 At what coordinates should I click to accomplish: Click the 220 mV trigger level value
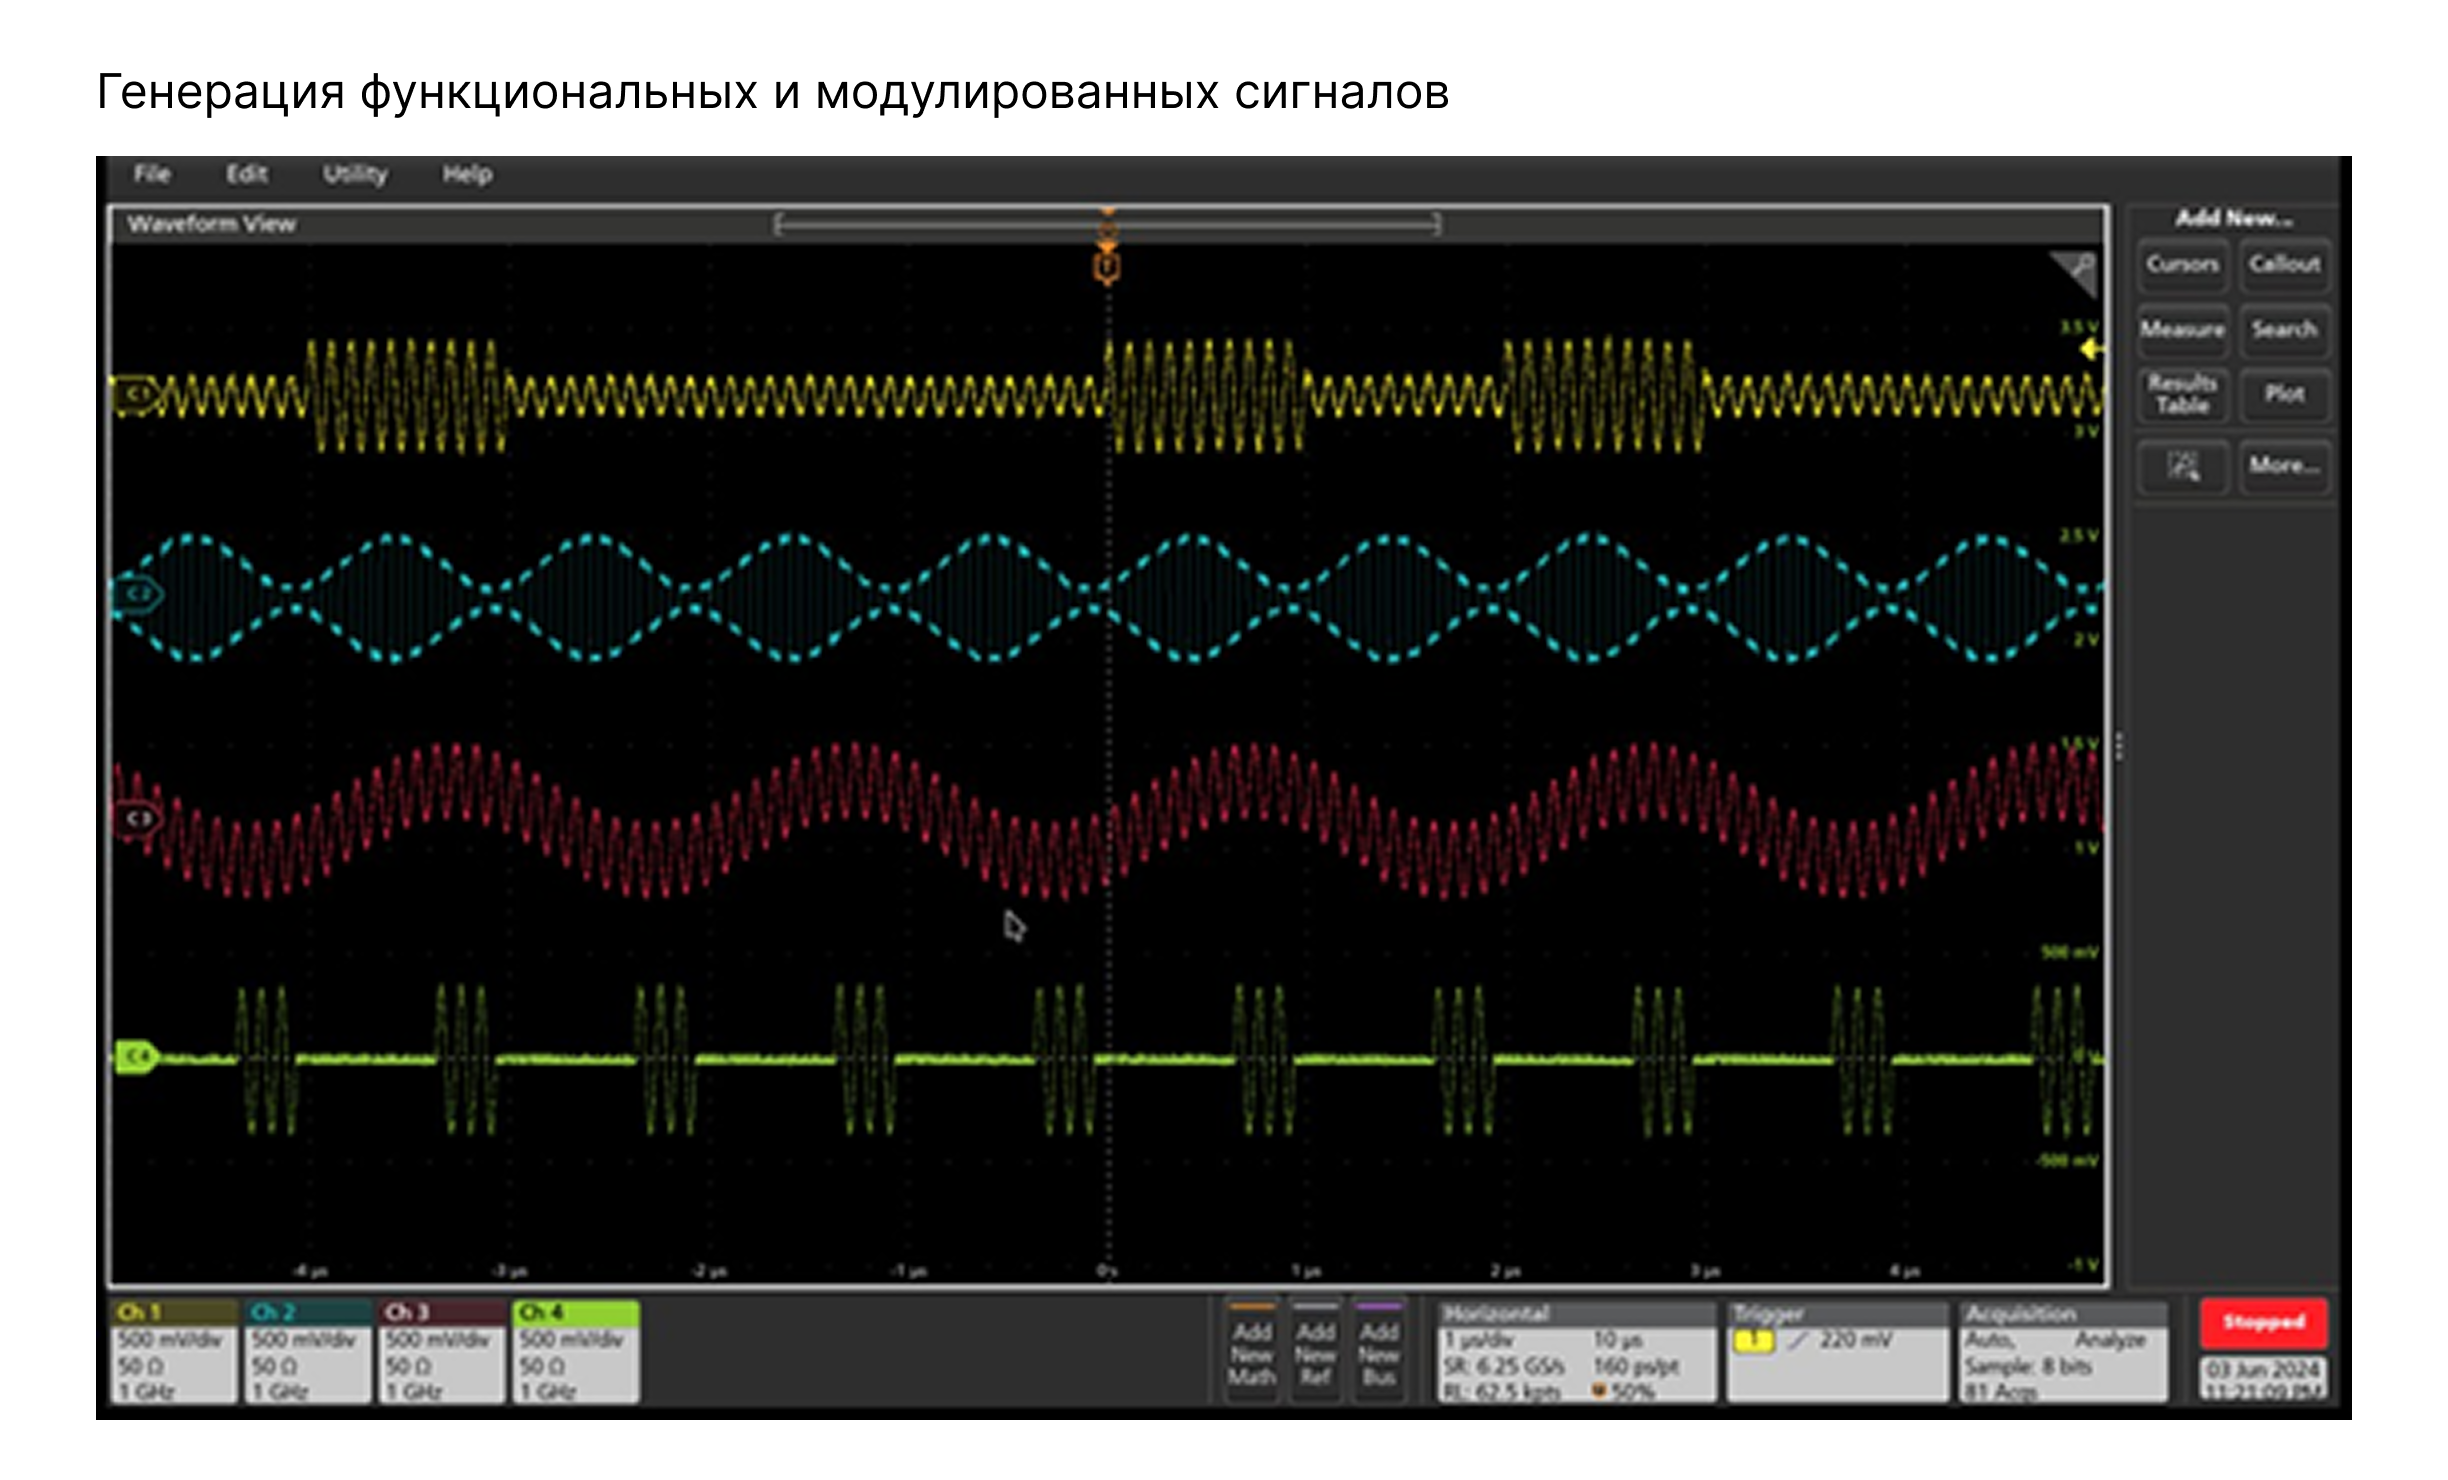click(1855, 1340)
